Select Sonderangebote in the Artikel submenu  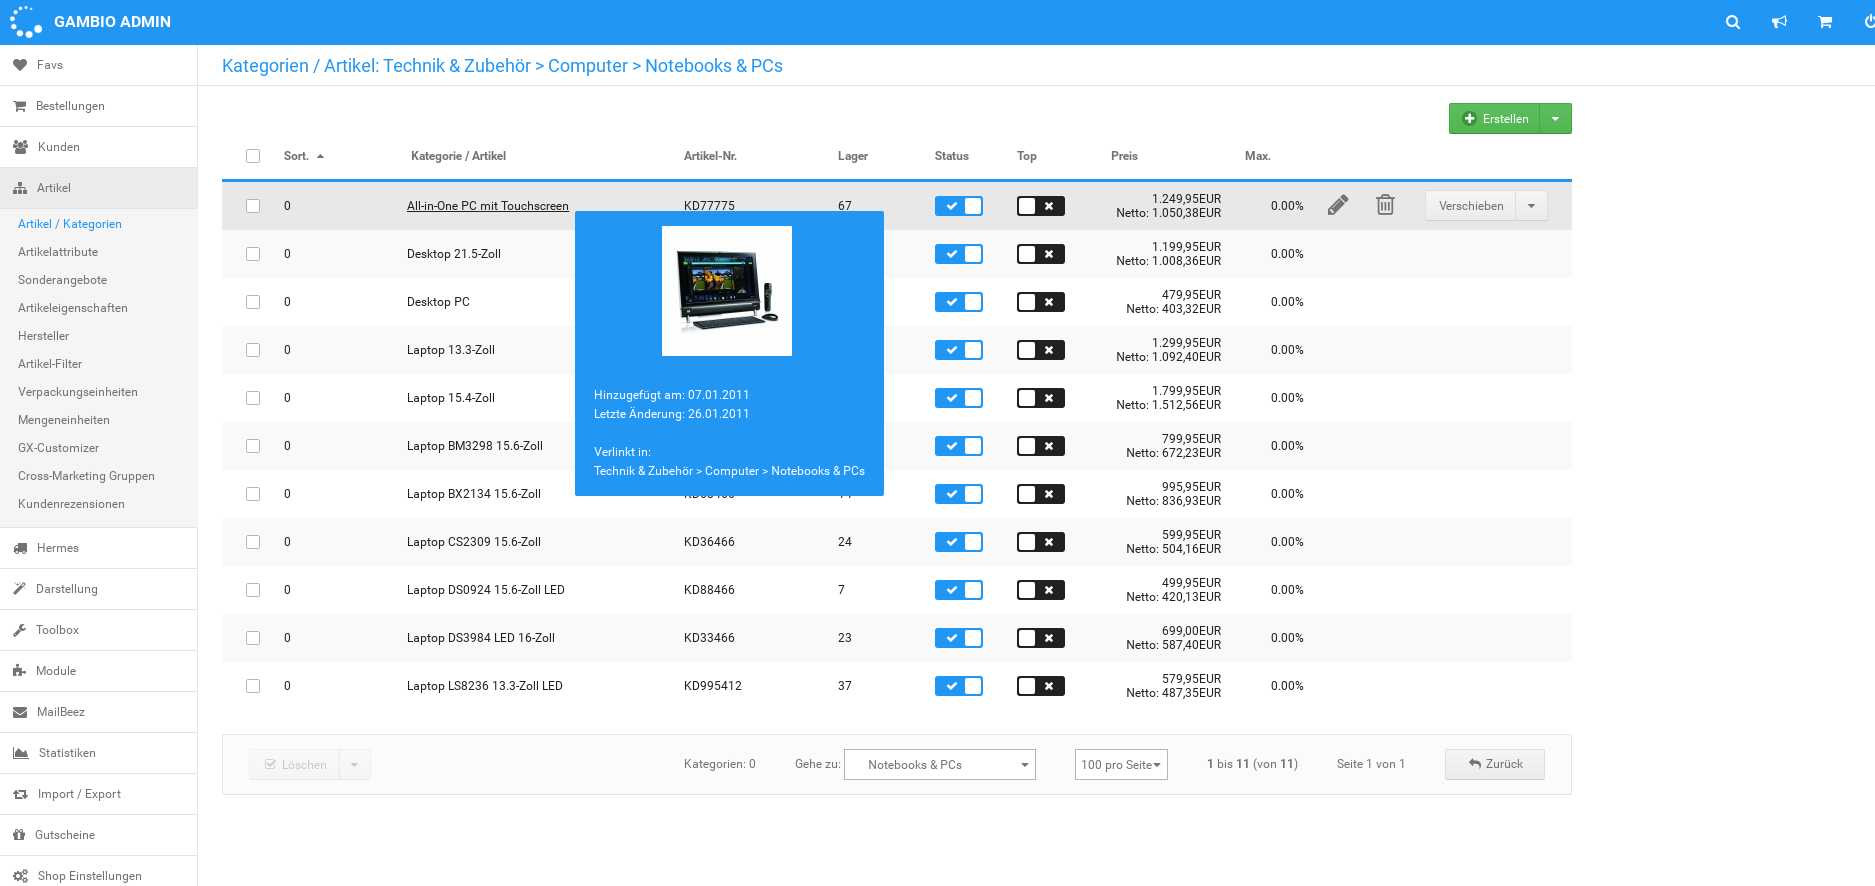tap(62, 280)
